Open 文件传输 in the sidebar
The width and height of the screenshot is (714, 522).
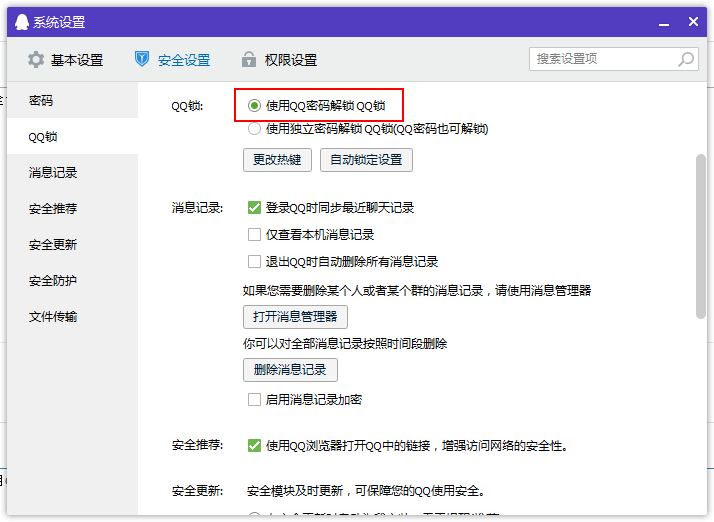[x=72, y=317]
